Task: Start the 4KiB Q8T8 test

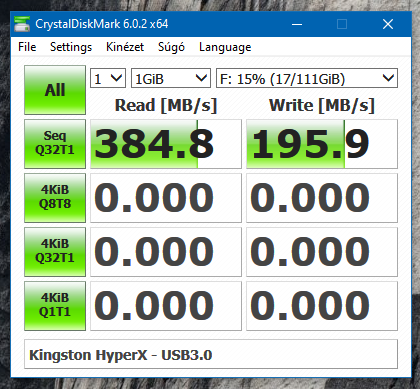Action: tap(55, 198)
